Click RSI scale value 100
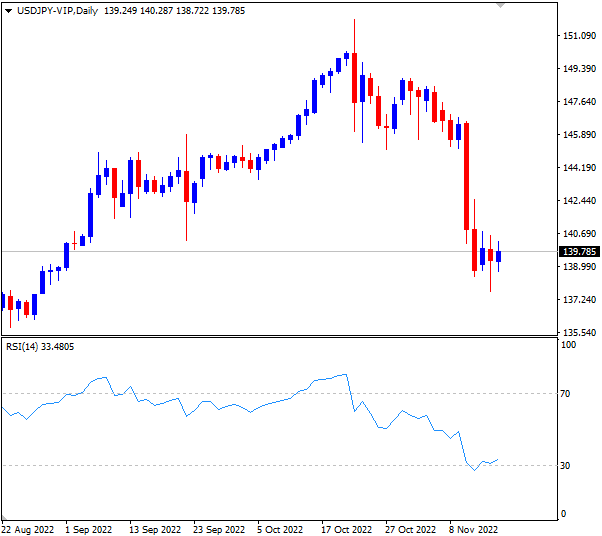 [568, 345]
